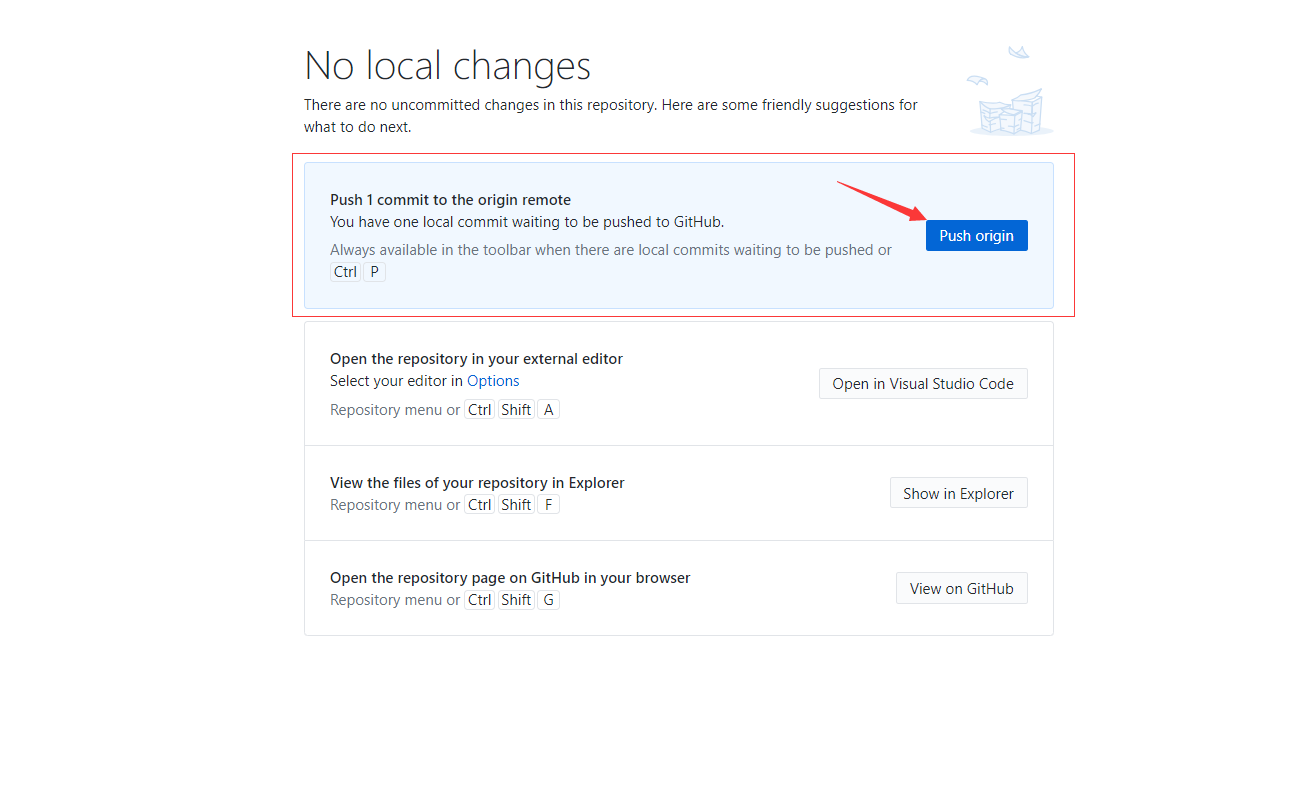Click 'Open the repository in your external editor' title
This screenshot has height=799, width=1291.
pyautogui.click(x=476, y=359)
